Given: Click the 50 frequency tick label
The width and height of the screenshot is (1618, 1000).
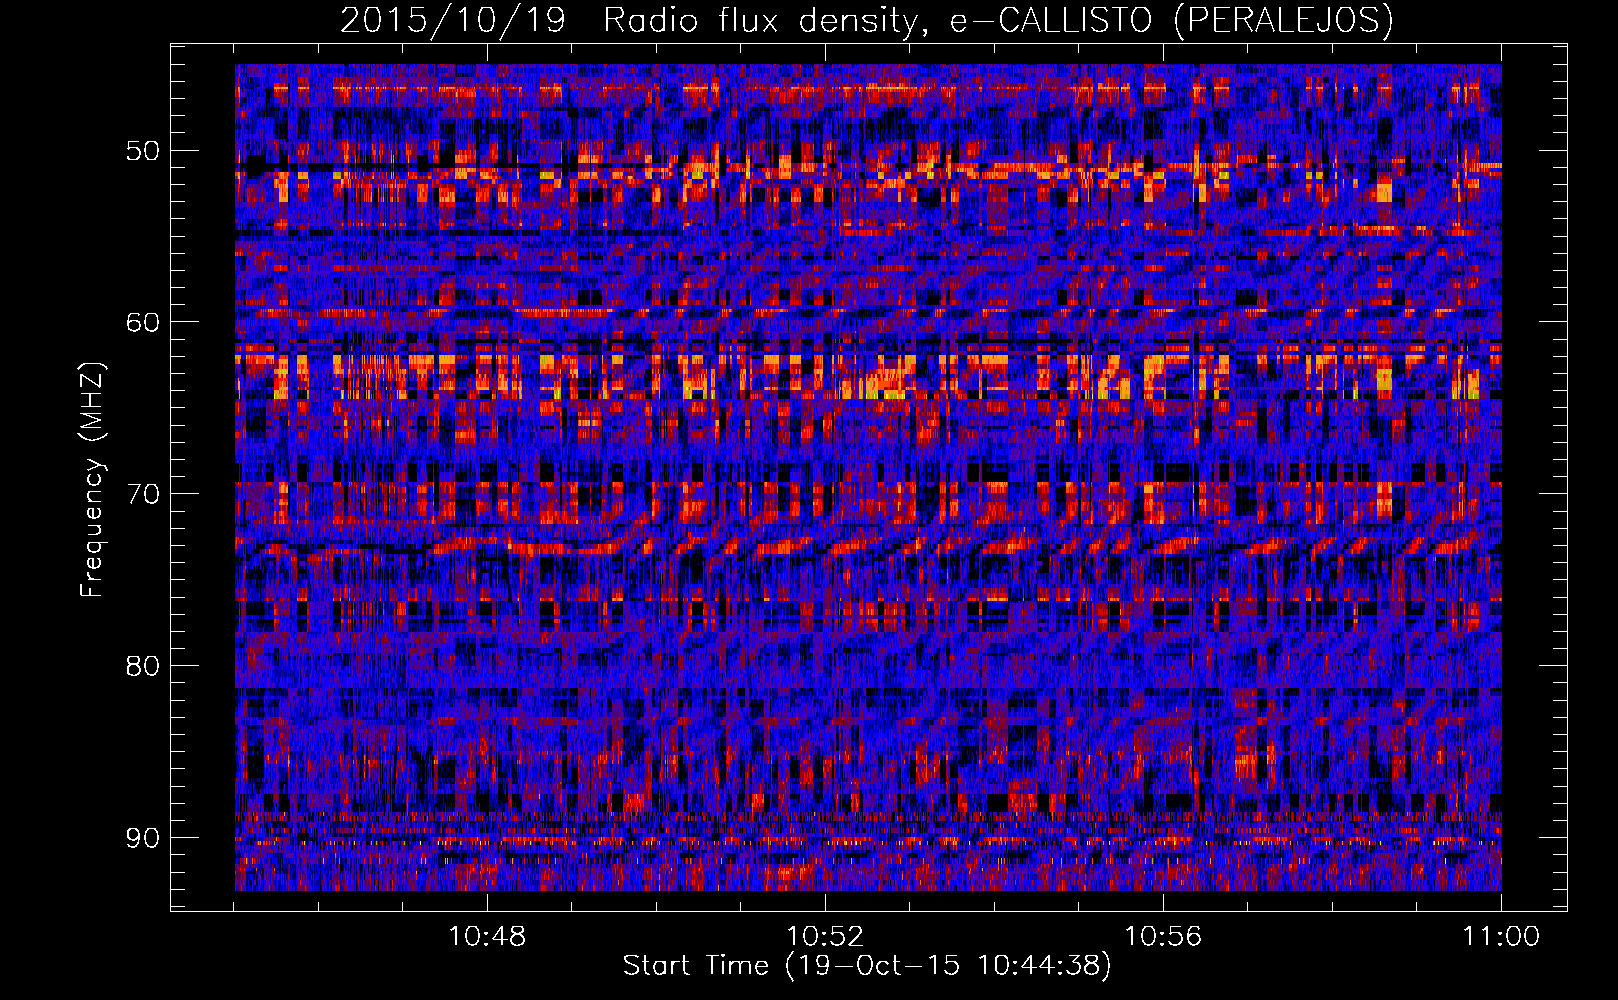Looking at the screenshot, I should [x=142, y=151].
